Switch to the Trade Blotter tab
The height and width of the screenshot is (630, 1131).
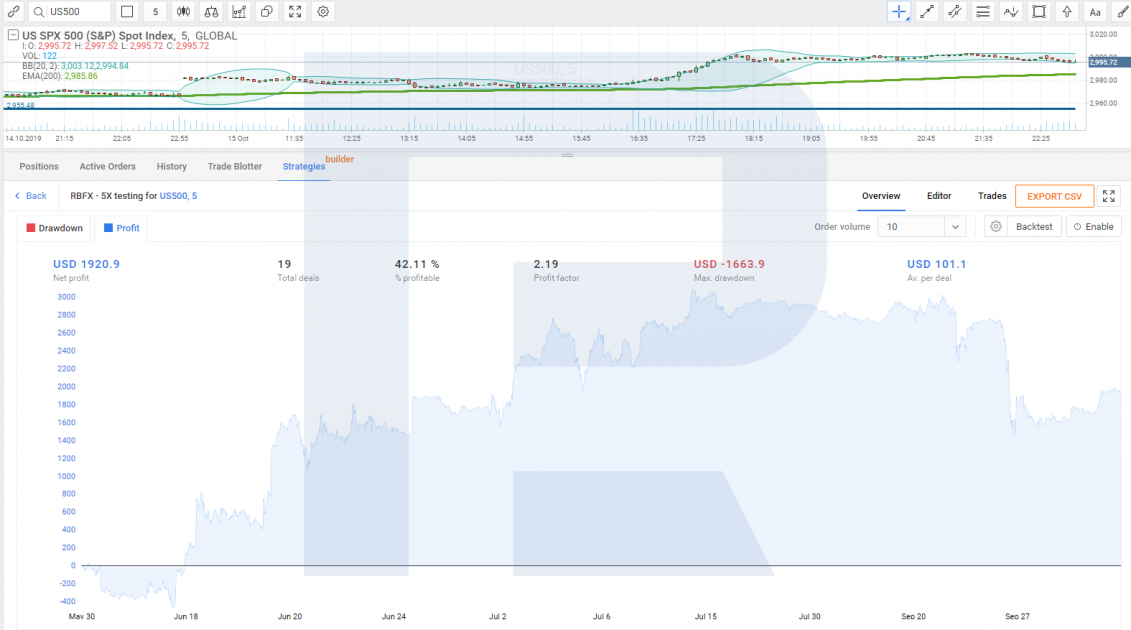point(234,166)
